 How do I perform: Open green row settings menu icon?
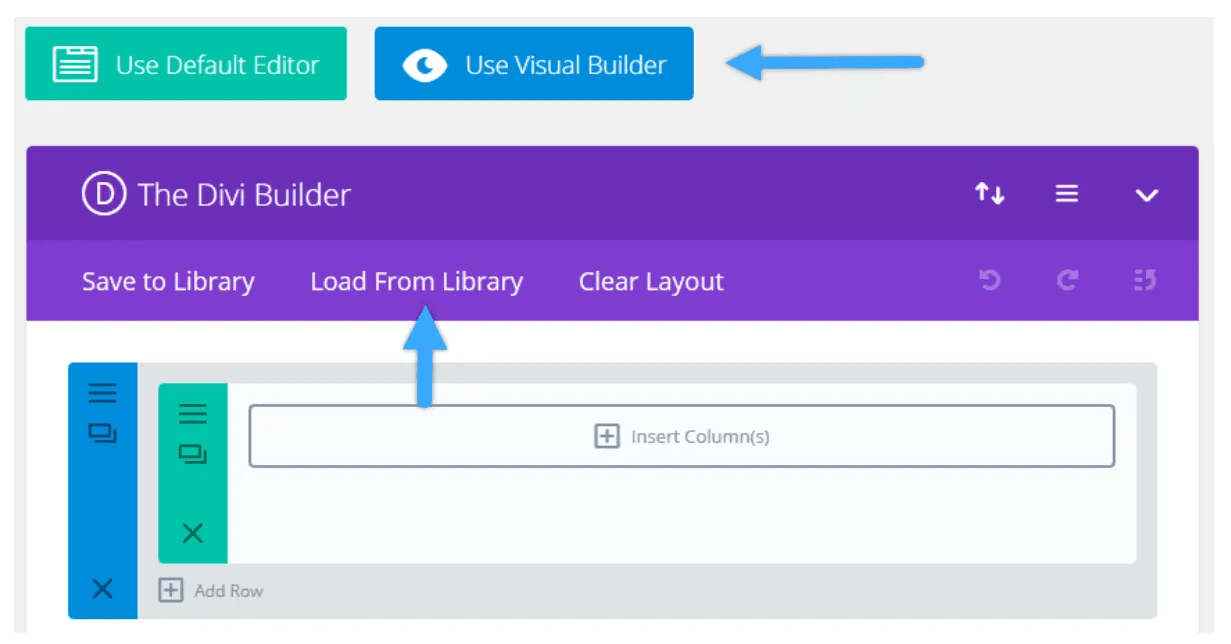(x=192, y=413)
